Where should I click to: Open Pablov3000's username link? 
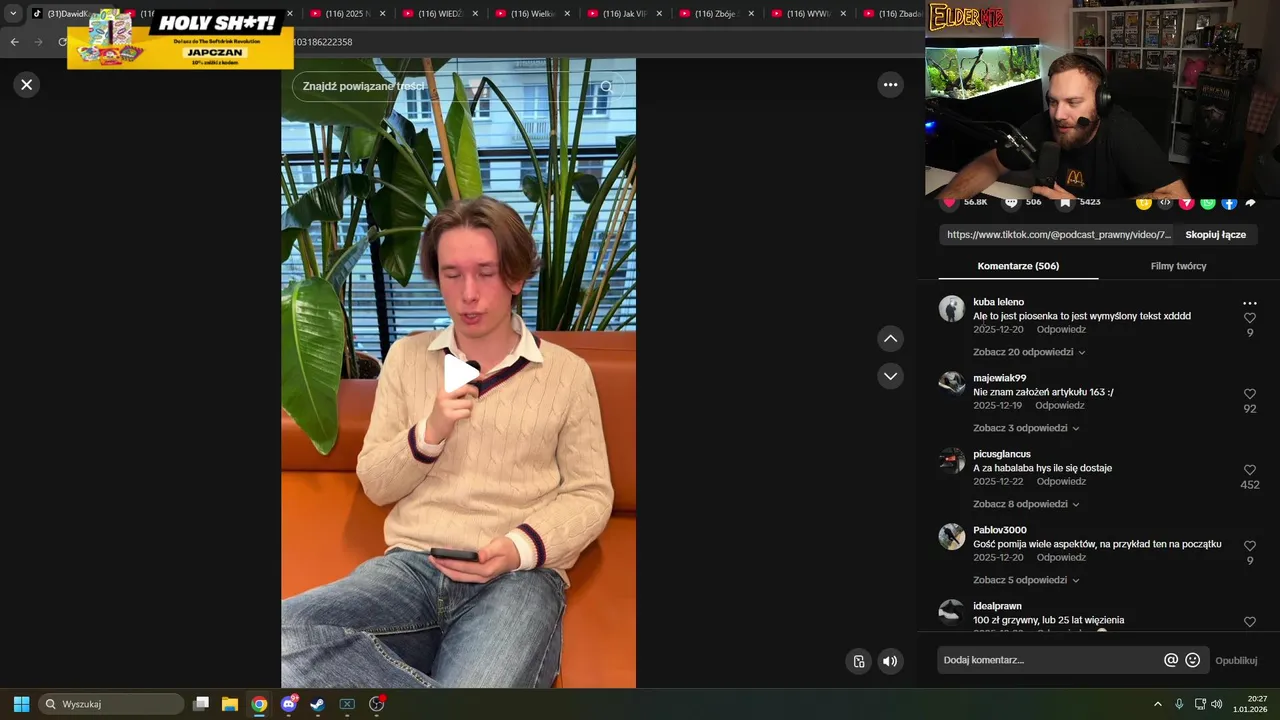click(999, 530)
